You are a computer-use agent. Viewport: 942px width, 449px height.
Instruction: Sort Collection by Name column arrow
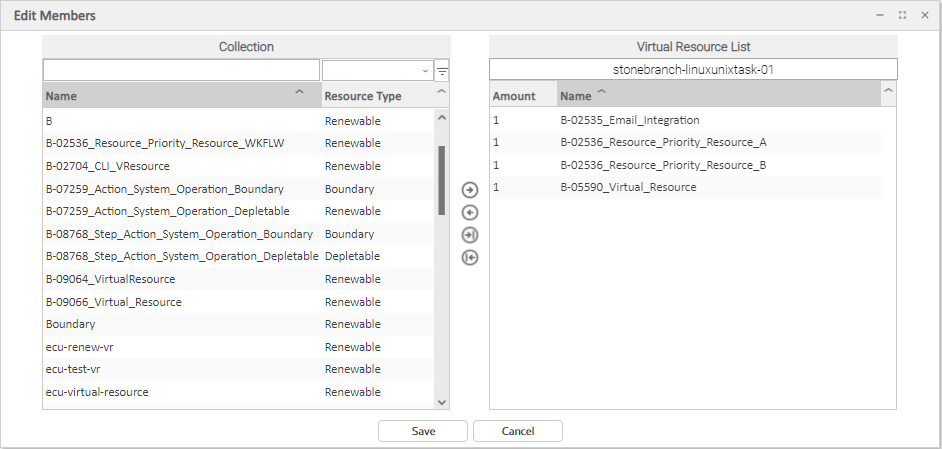pos(299,93)
